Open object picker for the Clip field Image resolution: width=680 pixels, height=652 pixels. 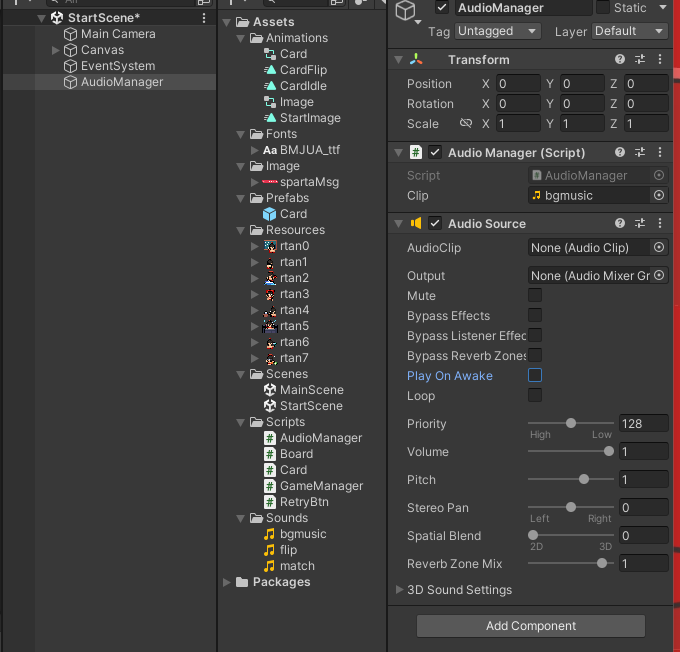coord(659,196)
